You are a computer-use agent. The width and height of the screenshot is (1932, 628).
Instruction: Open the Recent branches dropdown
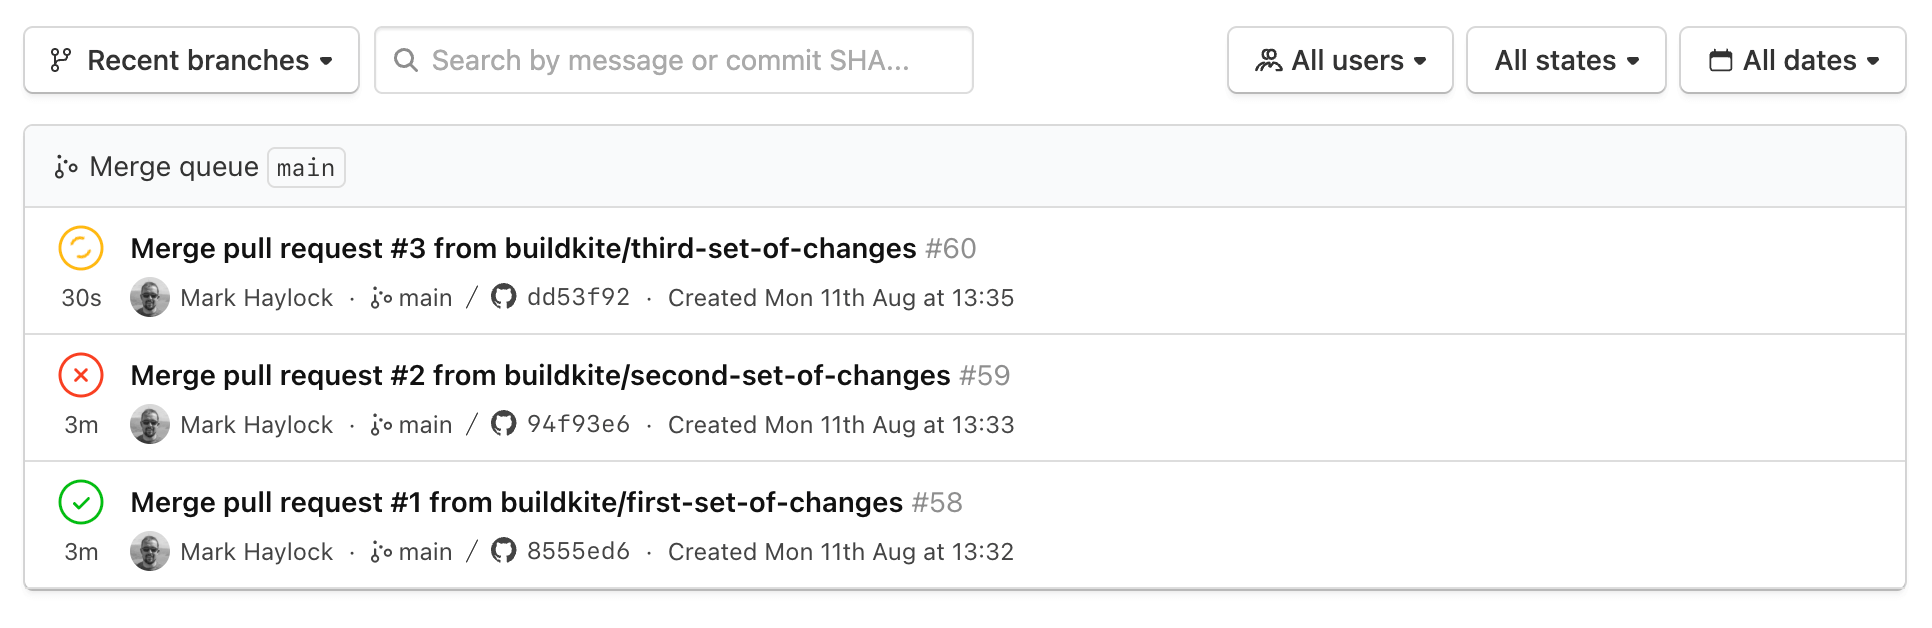click(x=190, y=60)
